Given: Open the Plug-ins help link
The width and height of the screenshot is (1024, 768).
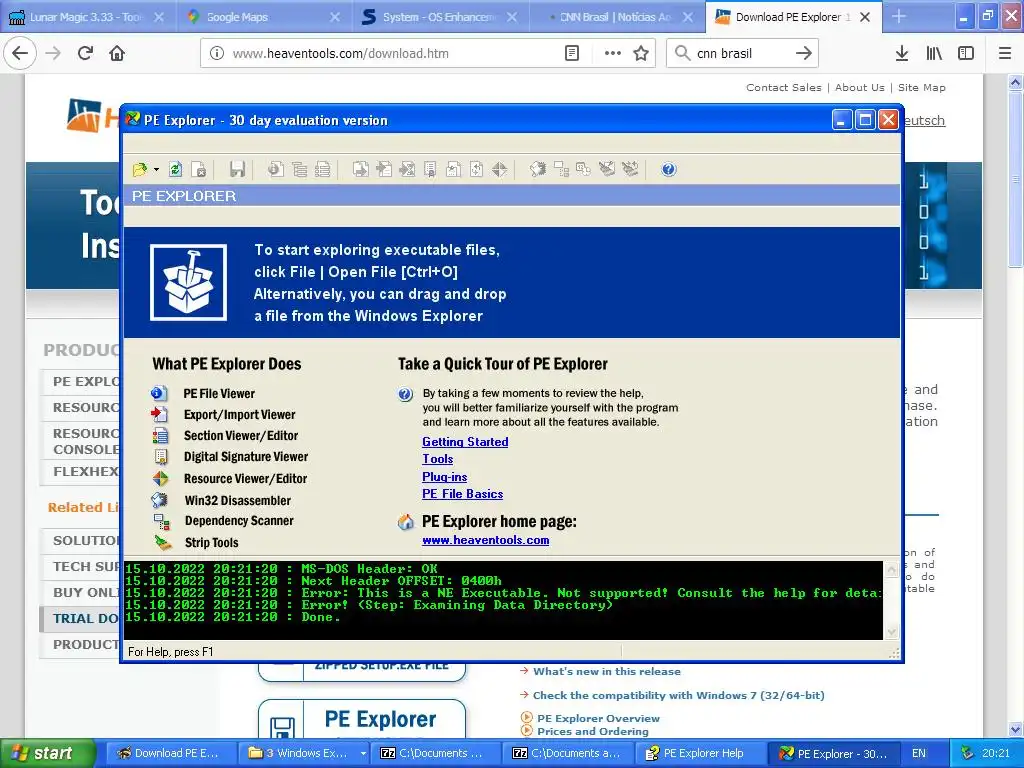Looking at the screenshot, I should click(x=445, y=477).
